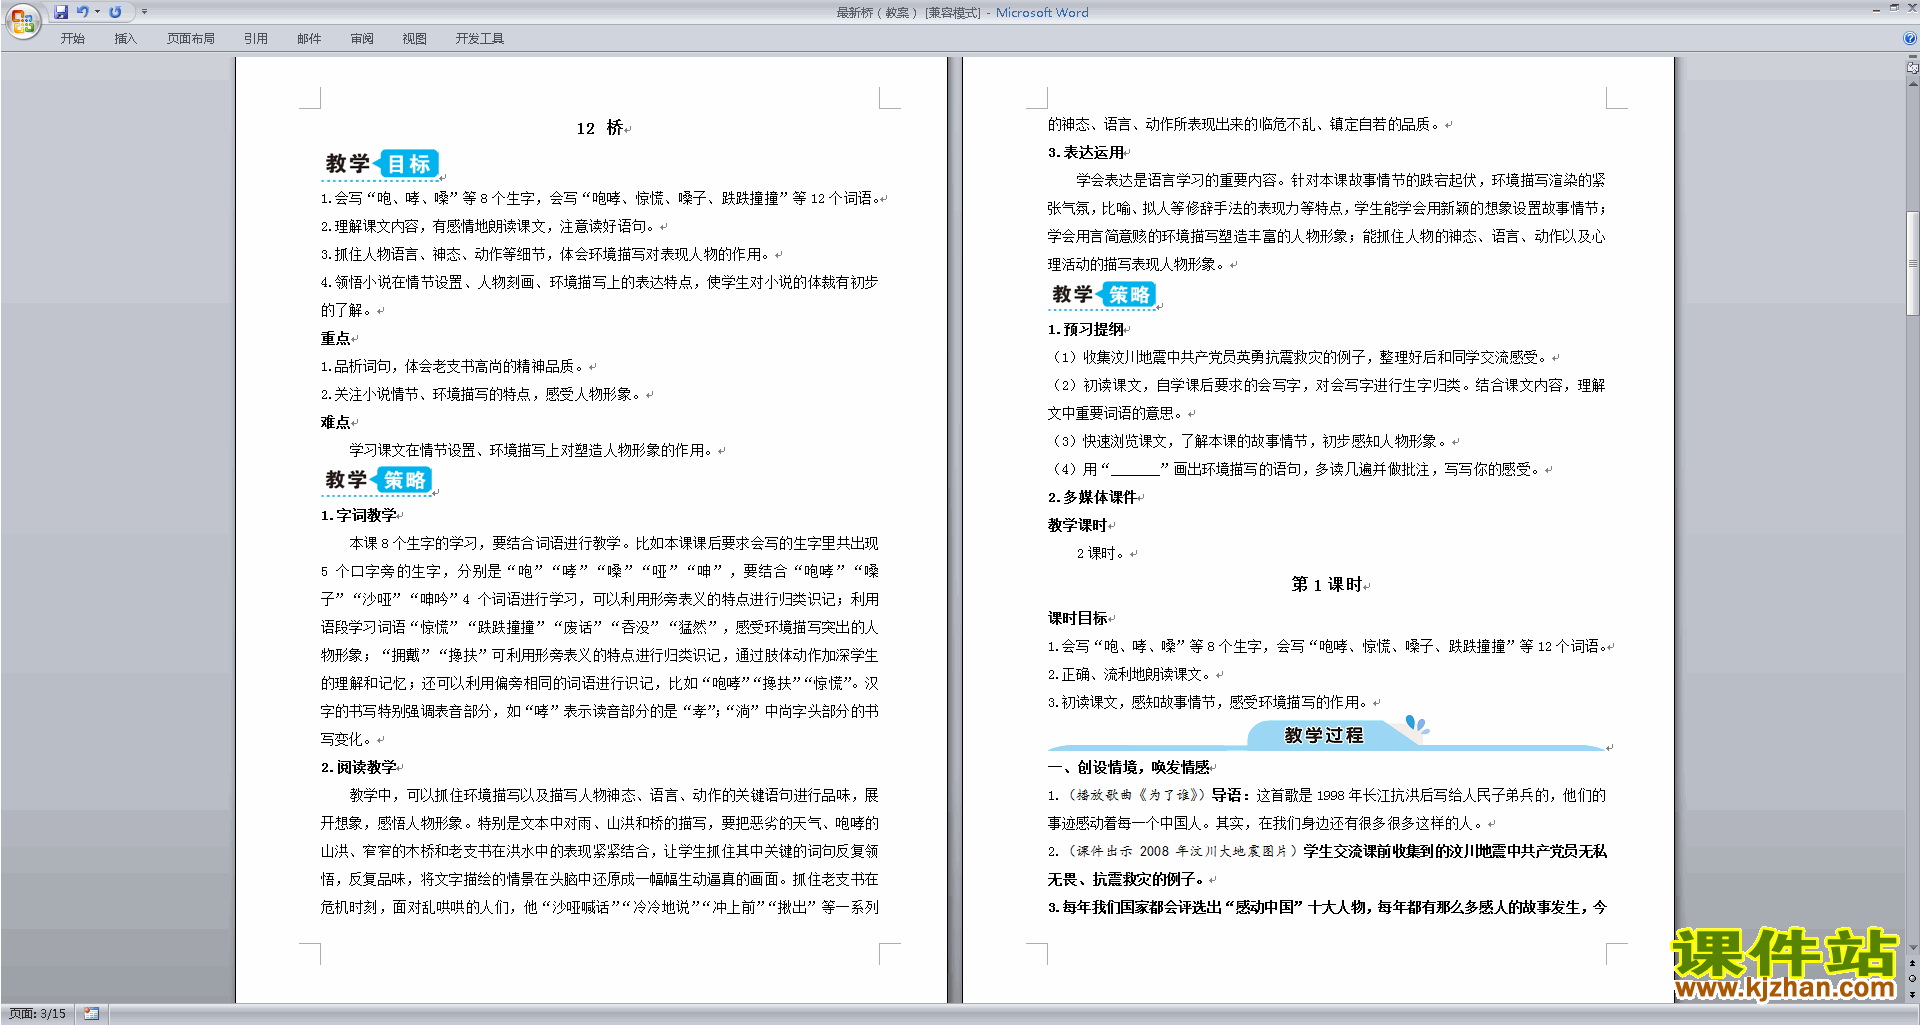
Task: Open the select browse object button
Action: coord(1912,979)
